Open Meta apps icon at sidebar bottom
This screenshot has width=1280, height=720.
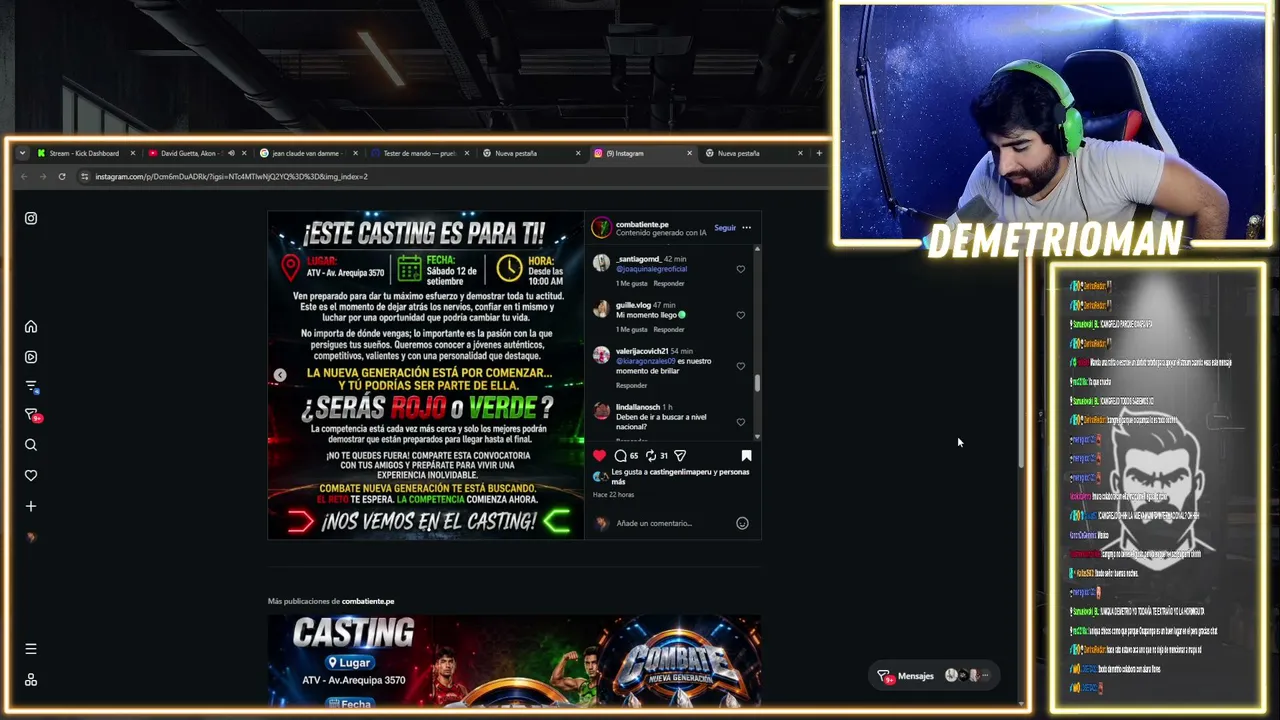pos(31,680)
